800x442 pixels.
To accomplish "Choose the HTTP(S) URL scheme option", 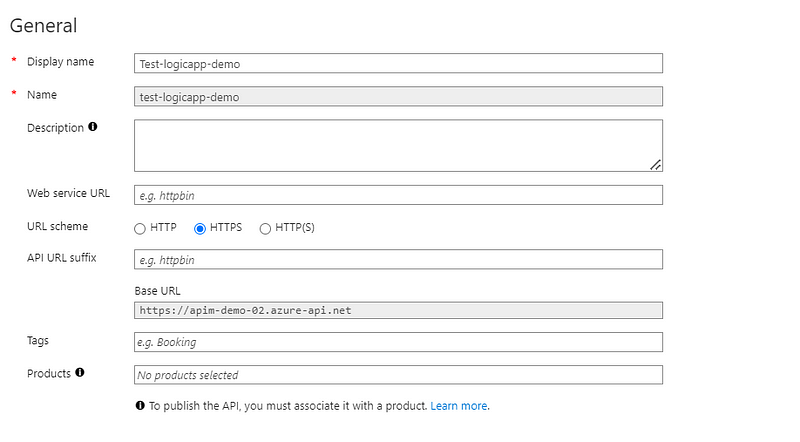I will tap(265, 229).
